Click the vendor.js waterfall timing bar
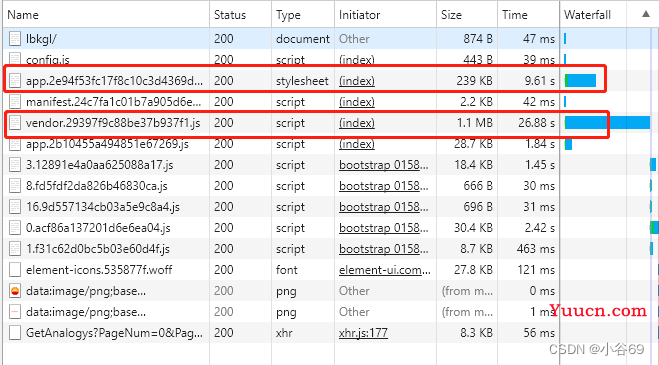This screenshot has width=659, height=365. pyautogui.click(x=607, y=123)
